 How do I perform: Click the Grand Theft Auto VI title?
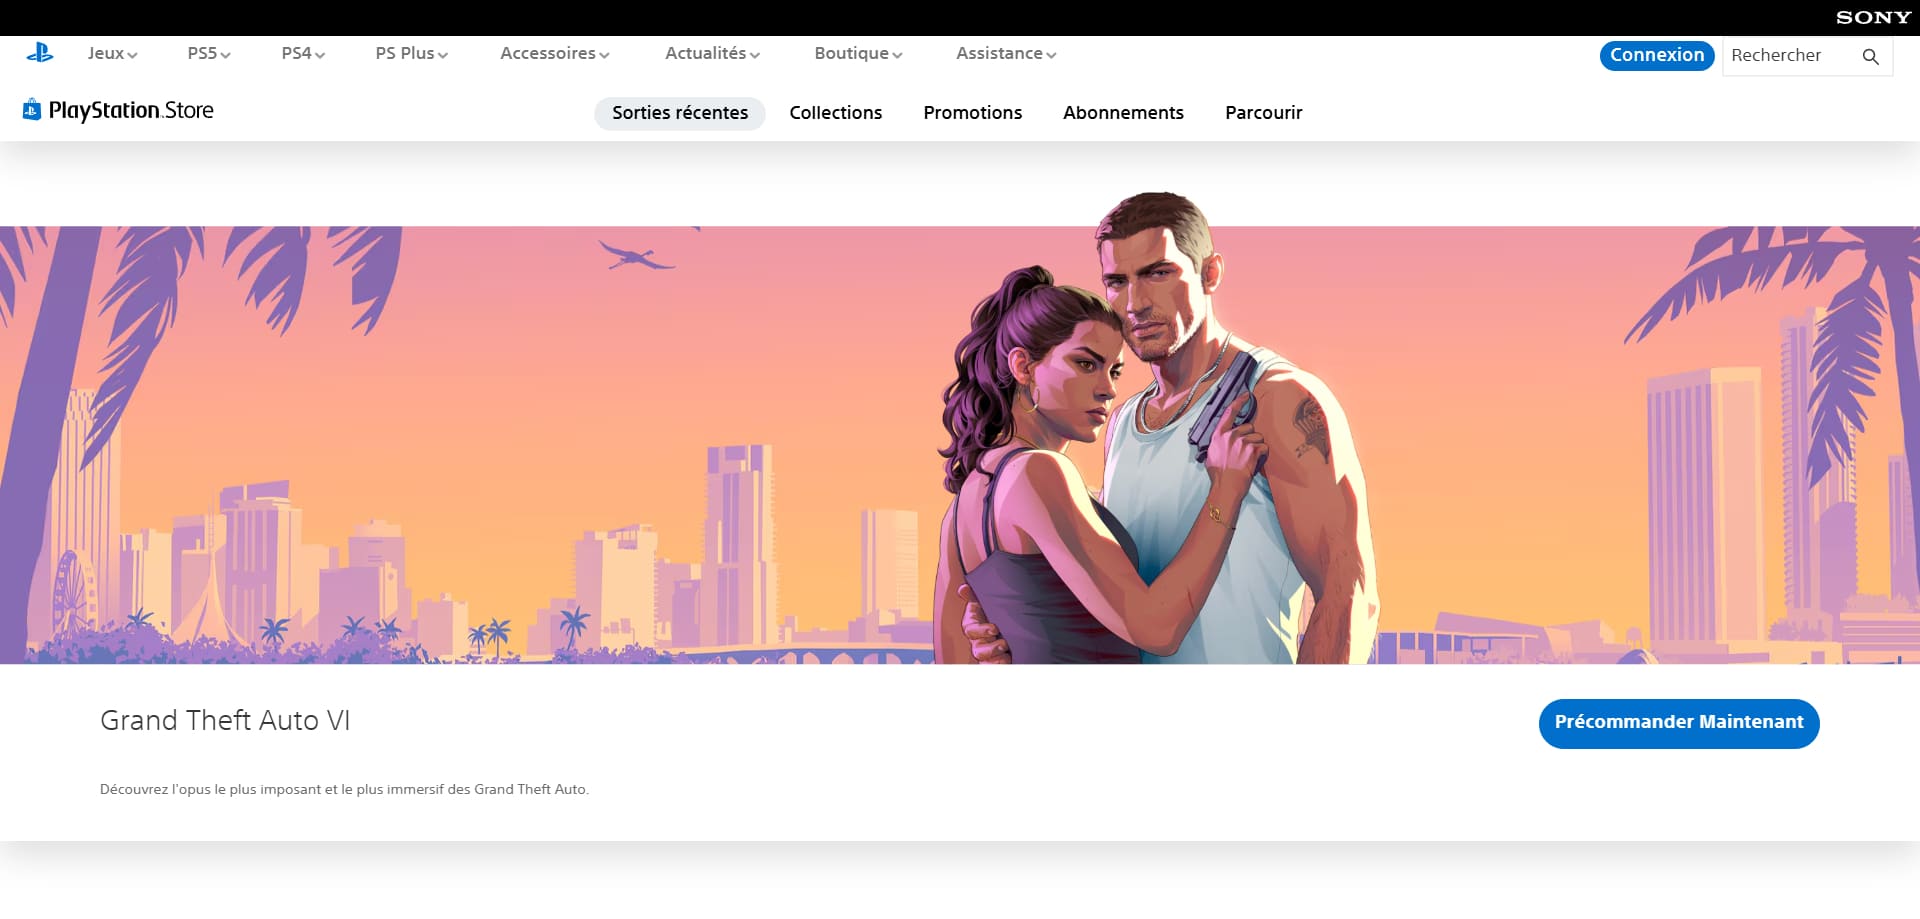coord(225,721)
